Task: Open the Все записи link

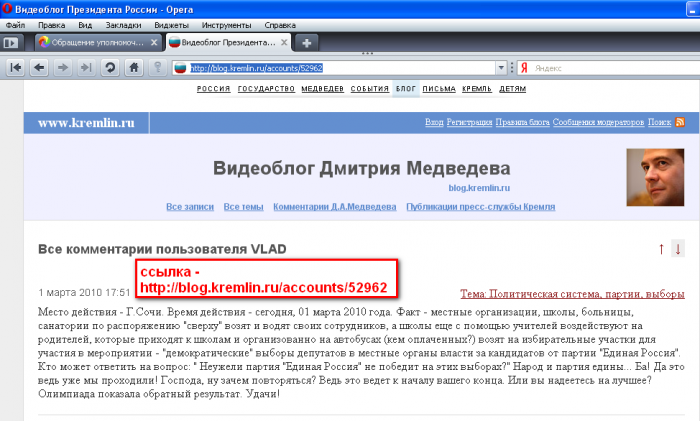Action: coord(190,207)
